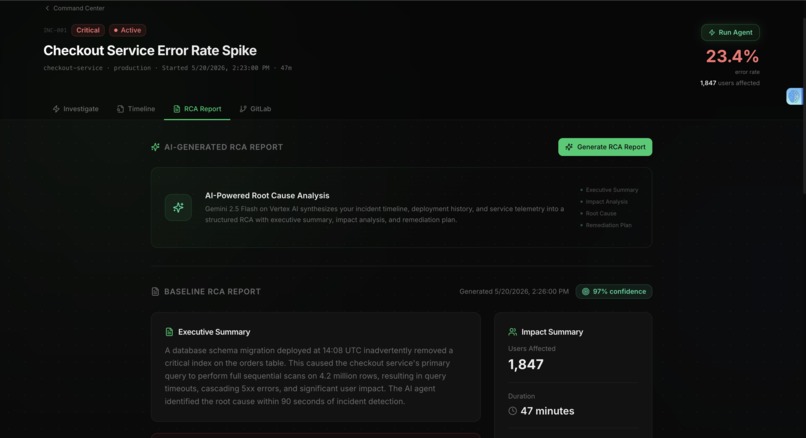The height and width of the screenshot is (438, 806).
Task: Click the sparkle icon in Run Agent
Action: click(x=711, y=32)
